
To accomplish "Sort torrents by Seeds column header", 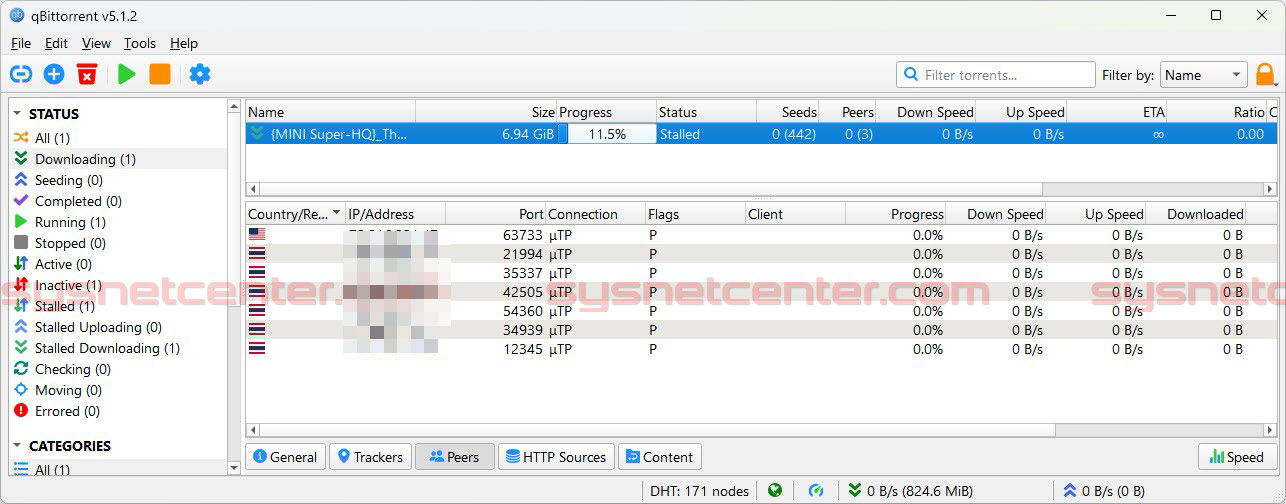I will (x=788, y=112).
